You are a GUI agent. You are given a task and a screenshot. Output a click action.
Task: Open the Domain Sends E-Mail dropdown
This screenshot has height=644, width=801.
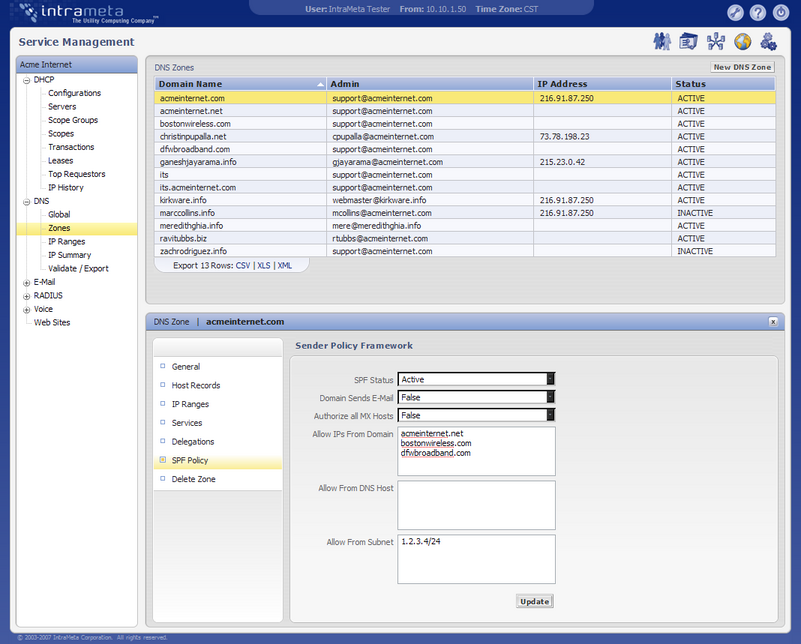point(476,397)
